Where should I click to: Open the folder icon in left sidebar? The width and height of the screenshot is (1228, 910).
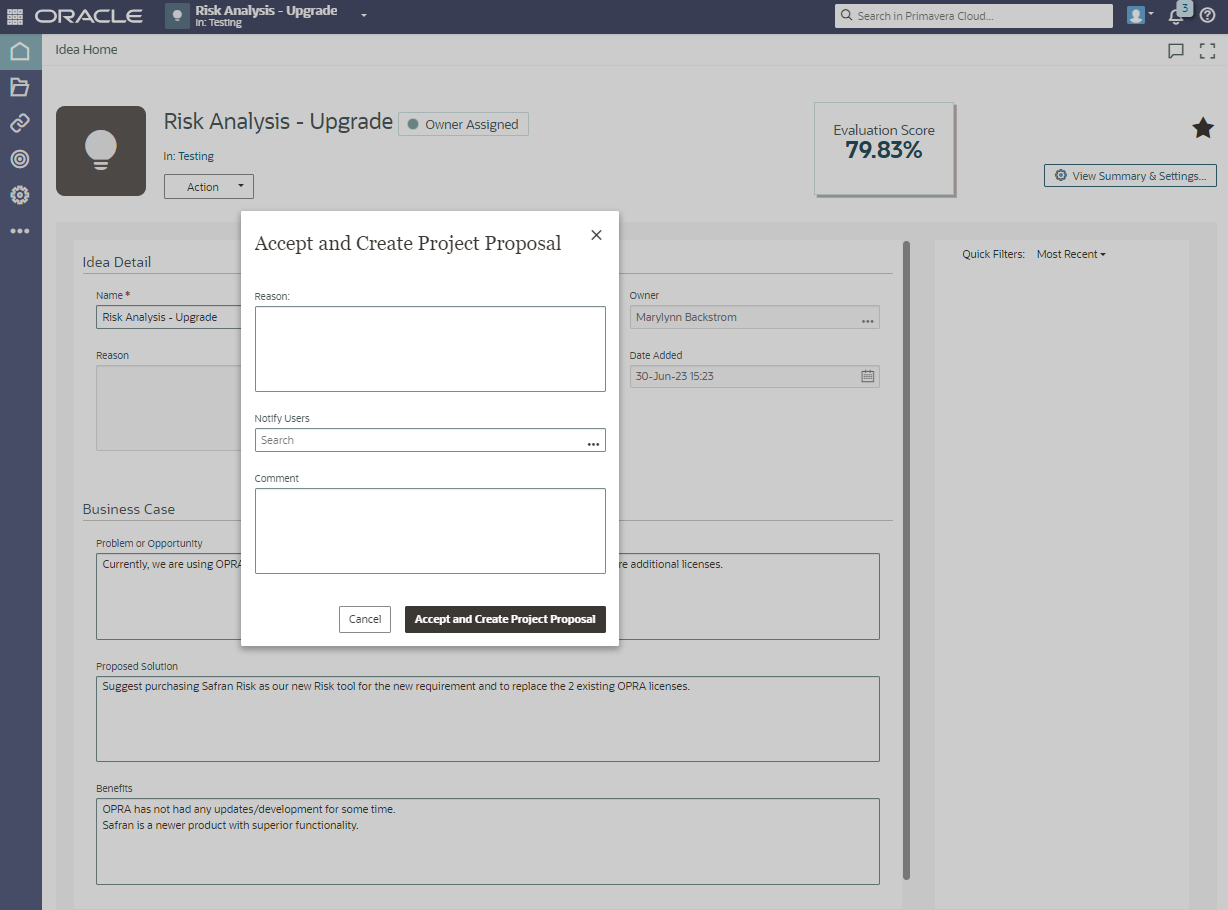click(20, 87)
